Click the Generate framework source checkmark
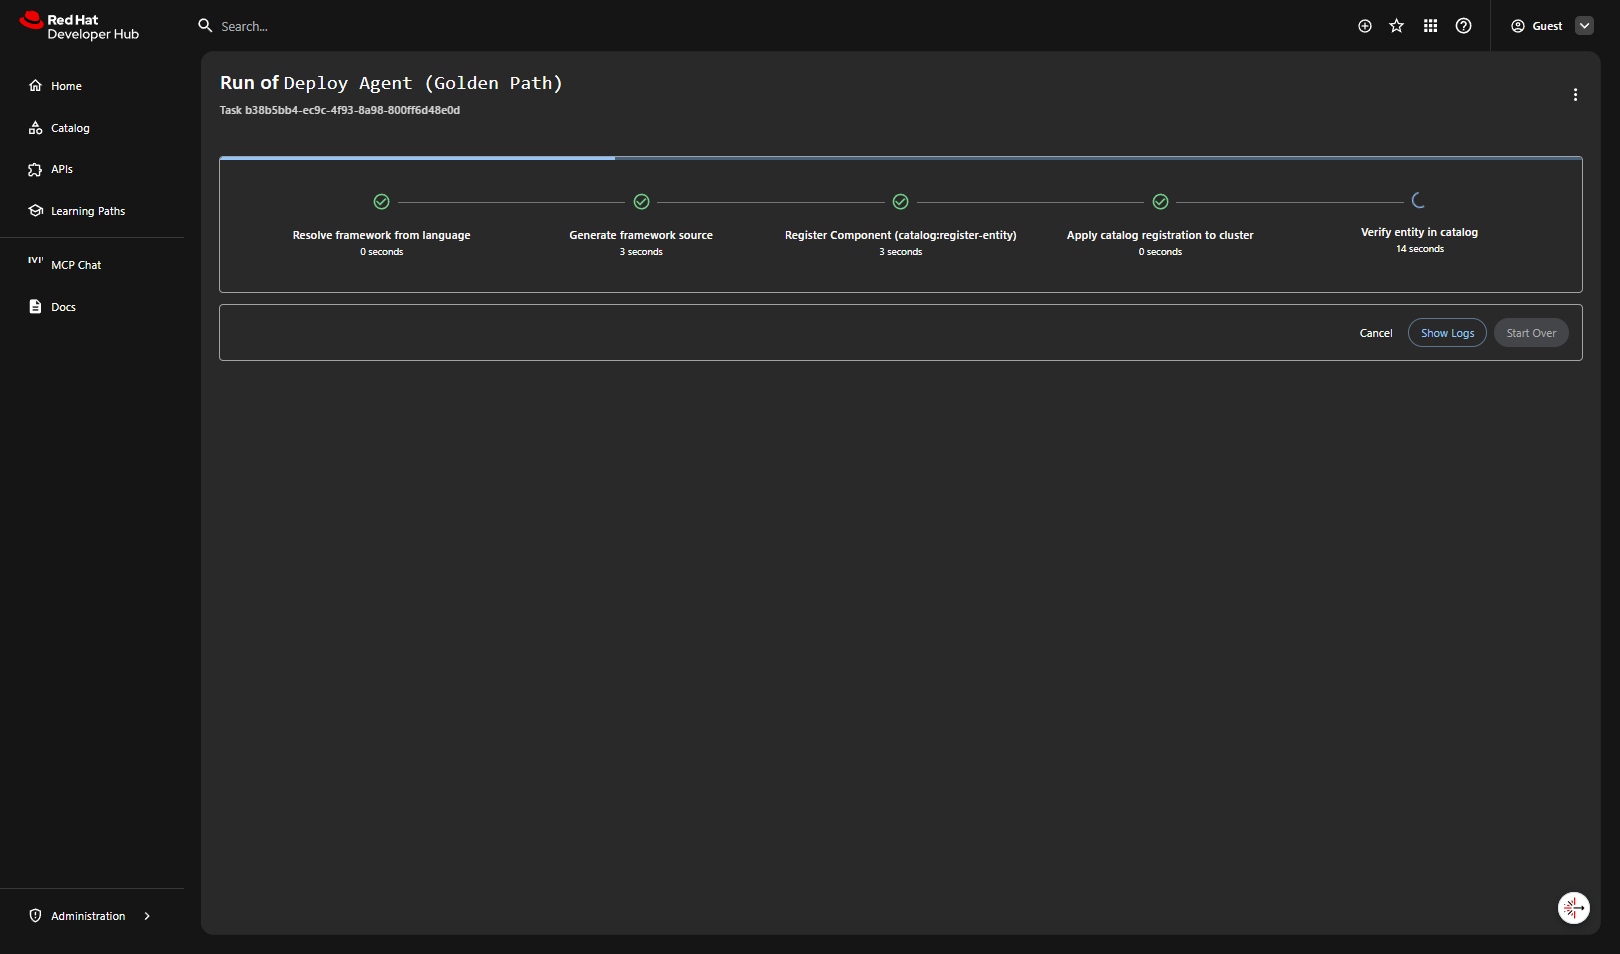The height and width of the screenshot is (954, 1620). point(642,202)
